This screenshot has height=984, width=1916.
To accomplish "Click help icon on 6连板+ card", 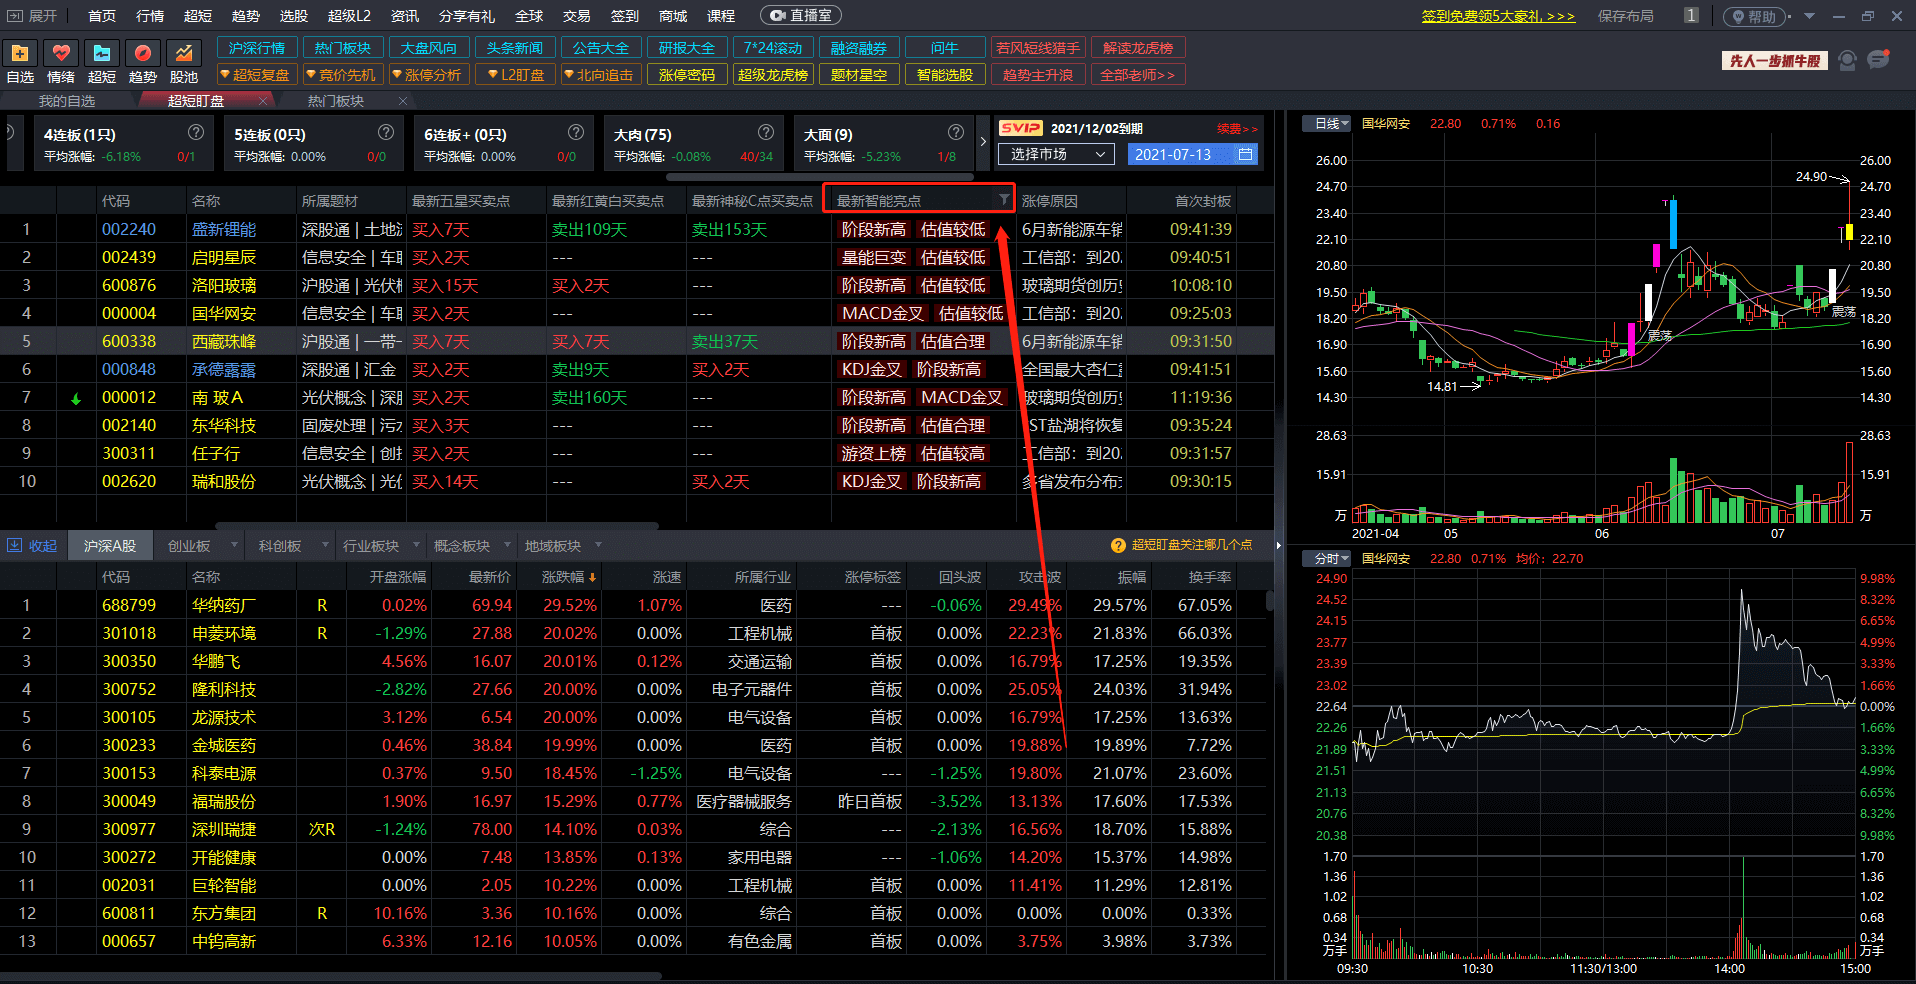I will [x=576, y=132].
